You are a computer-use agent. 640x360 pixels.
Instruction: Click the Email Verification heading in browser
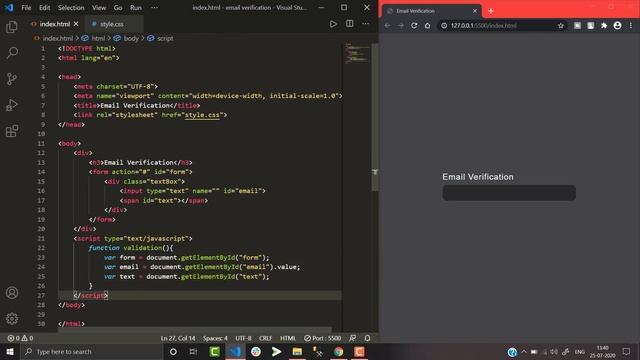coord(478,177)
